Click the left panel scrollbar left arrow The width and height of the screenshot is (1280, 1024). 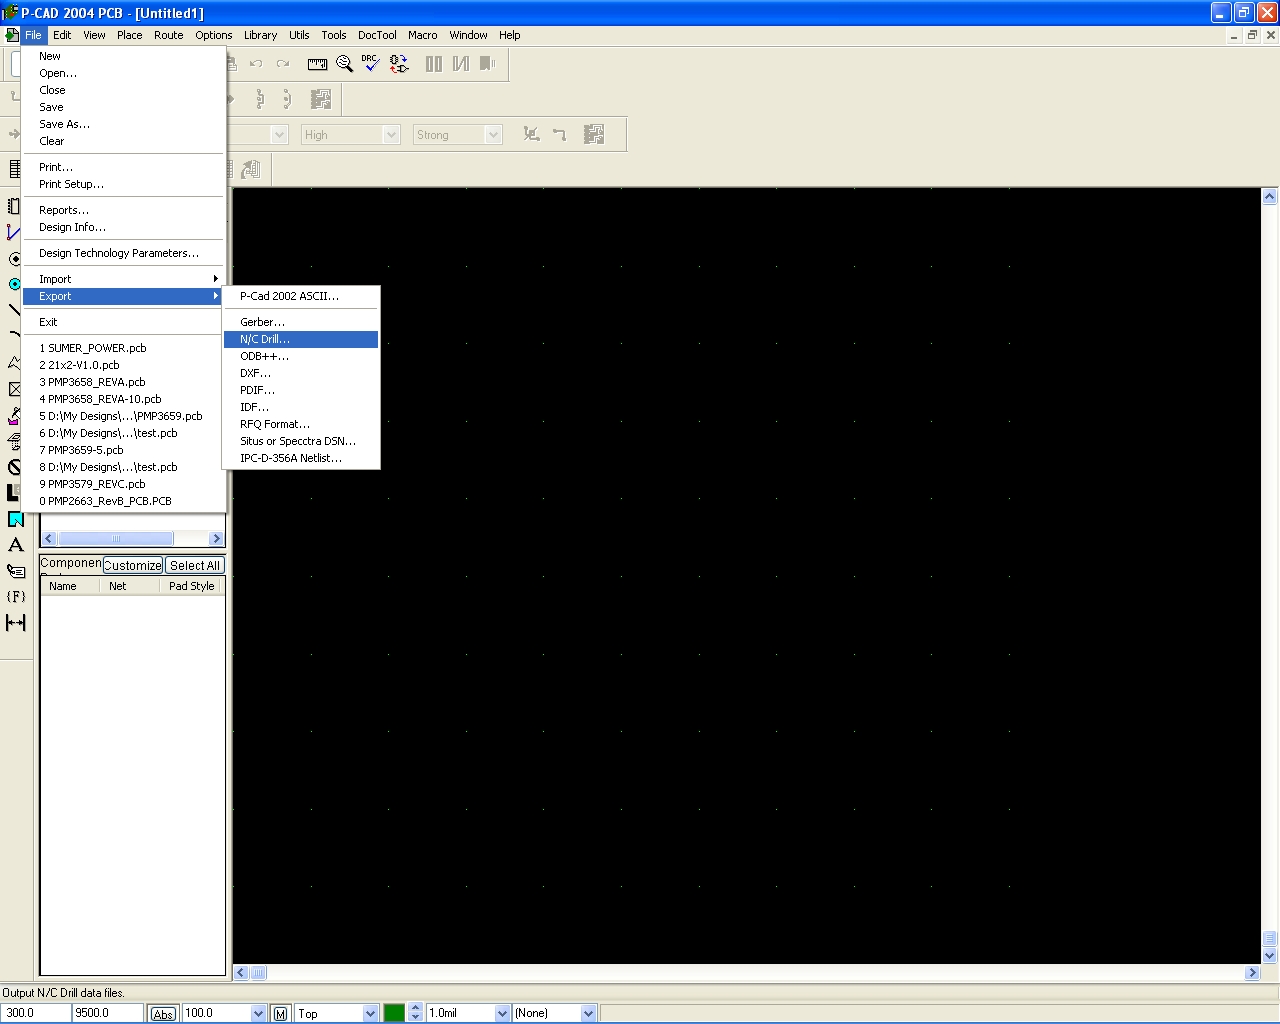[49, 538]
